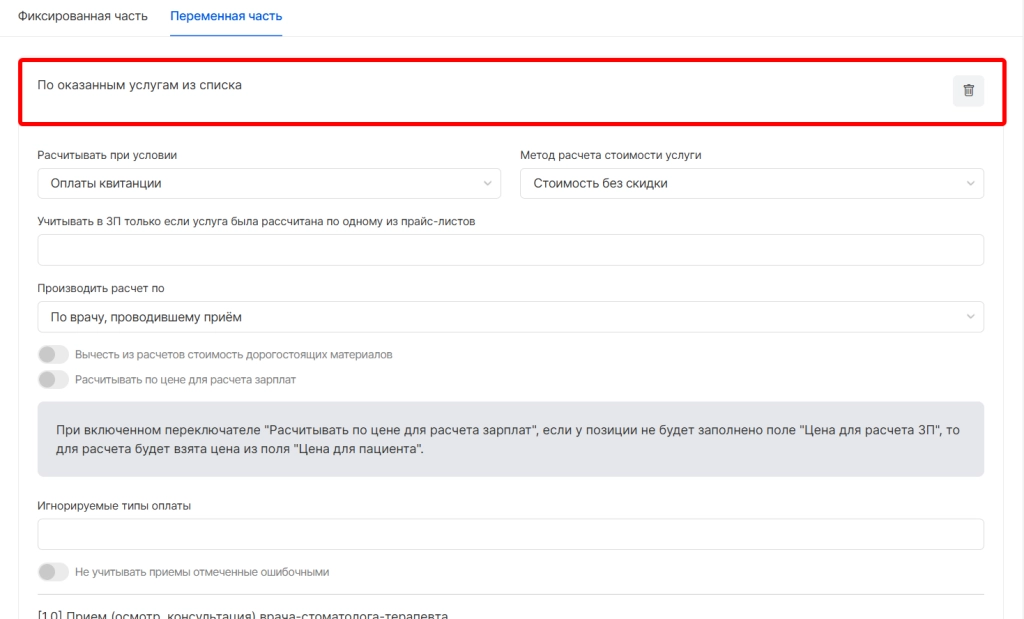
Task: Click the trash icon to delete the rule
Action: click(x=968, y=91)
